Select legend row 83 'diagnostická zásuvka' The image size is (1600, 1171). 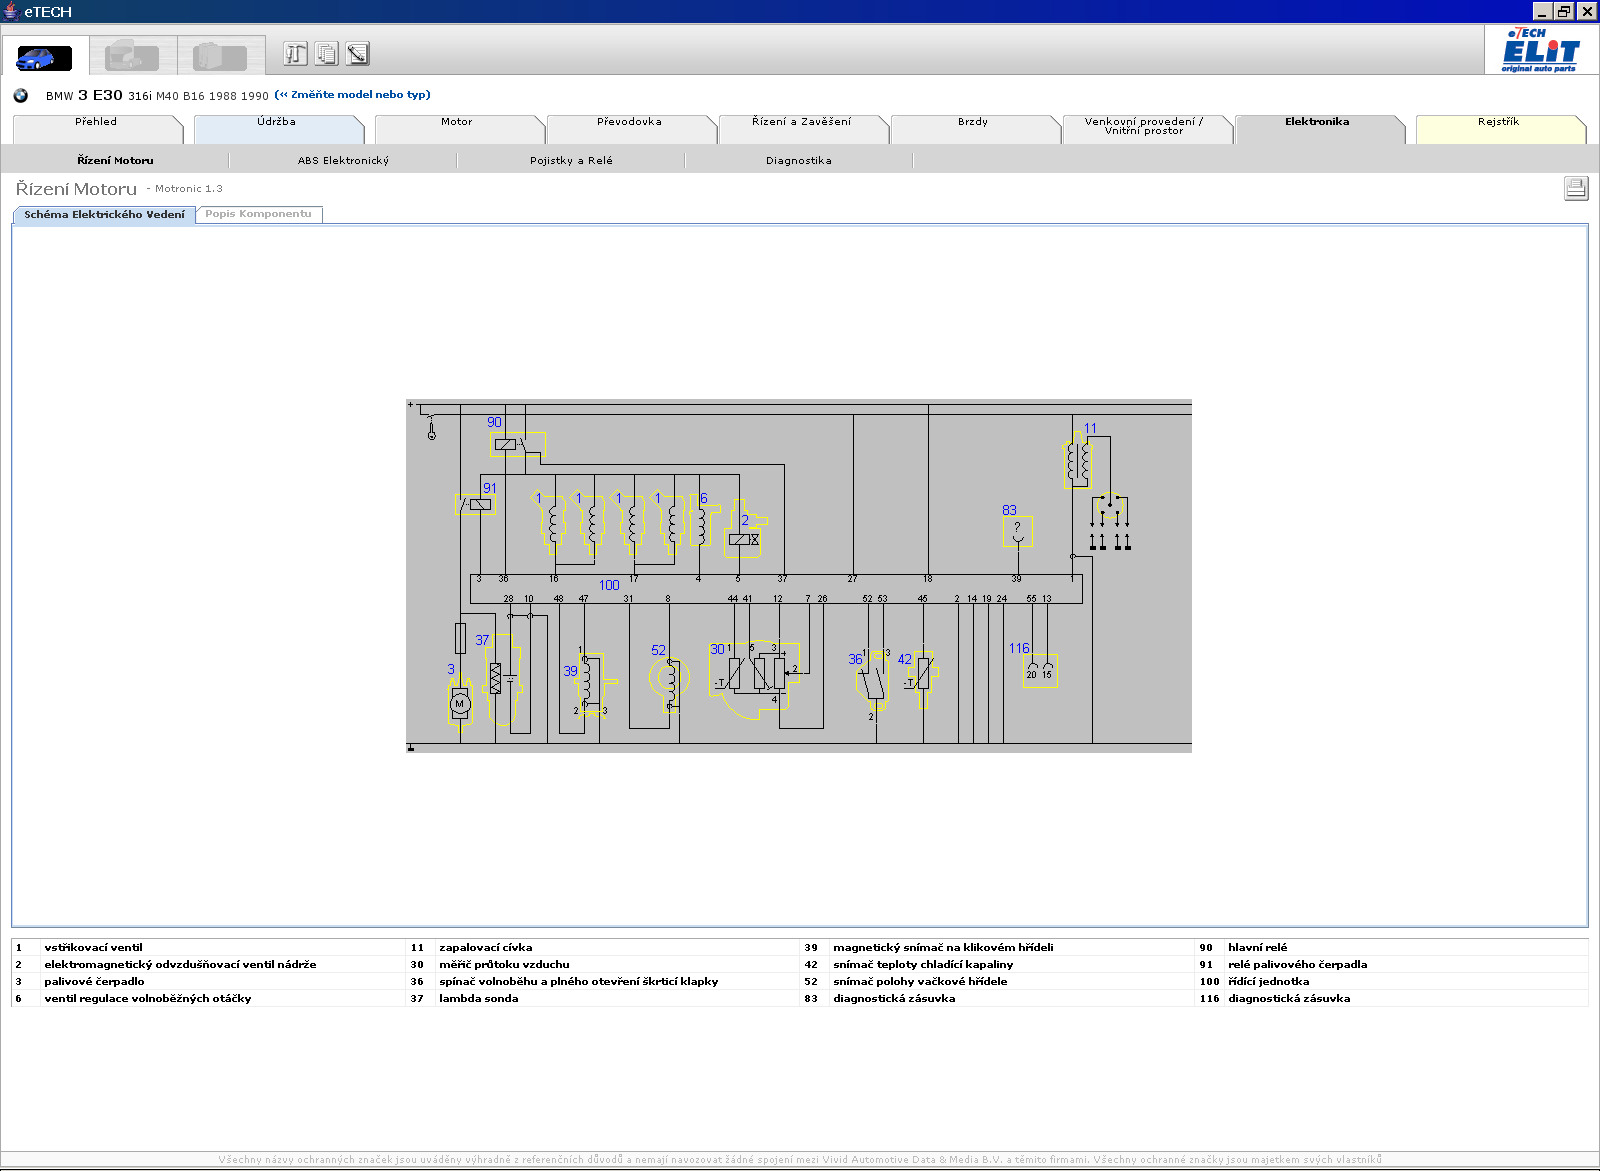pos(997,998)
